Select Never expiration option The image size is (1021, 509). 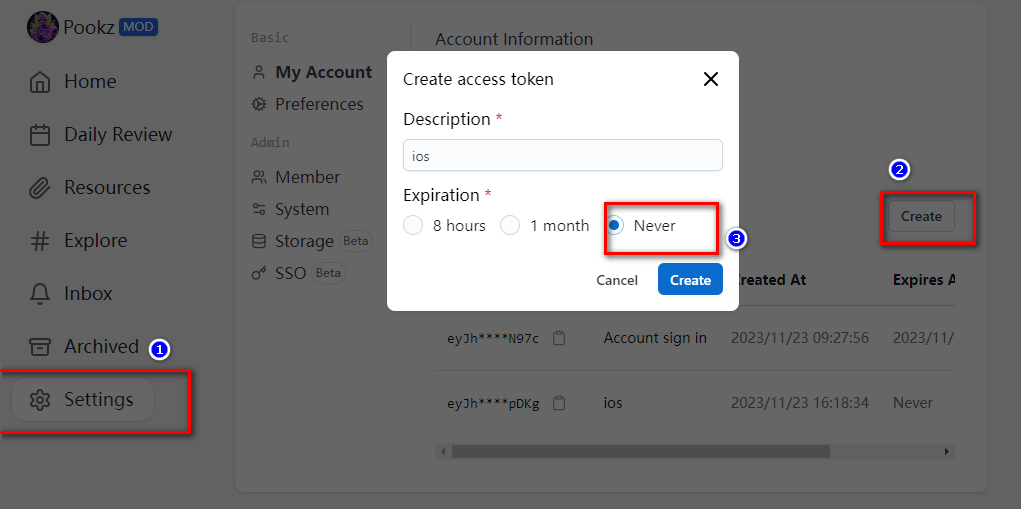tap(615, 226)
